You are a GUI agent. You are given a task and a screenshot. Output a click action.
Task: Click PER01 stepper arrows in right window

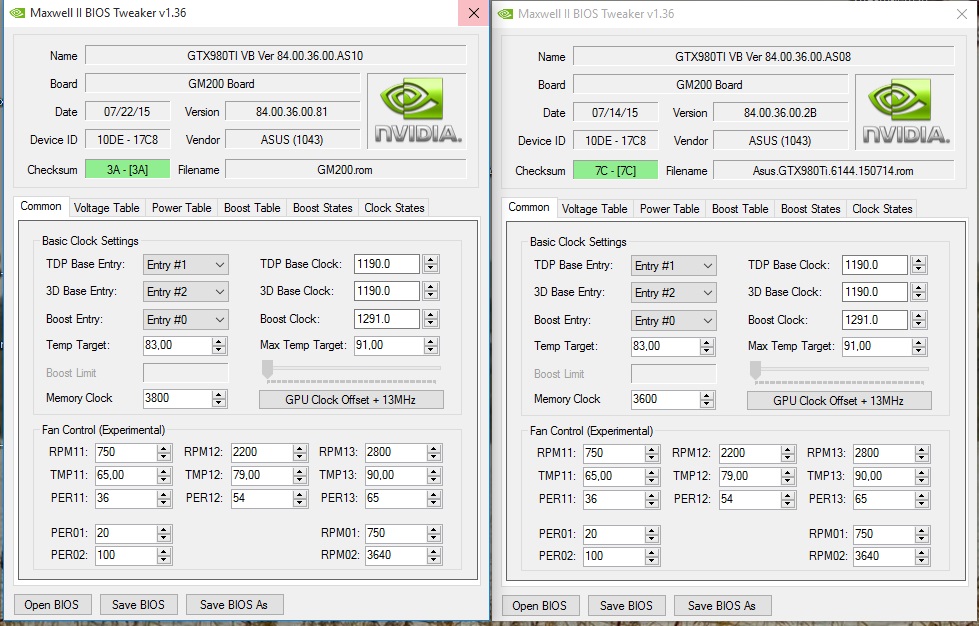(x=652, y=534)
